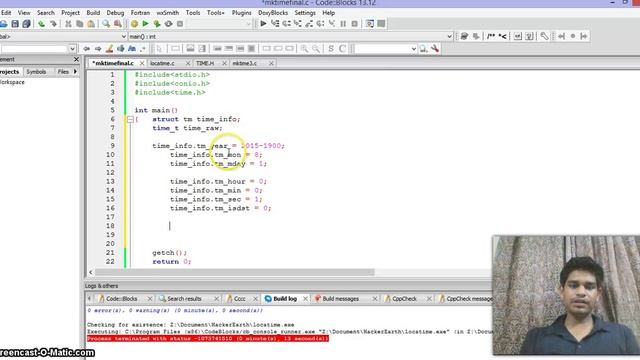Open the Debugging windows icon
The width and height of the screenshot is (640, 360).
[x=370, y=24]
